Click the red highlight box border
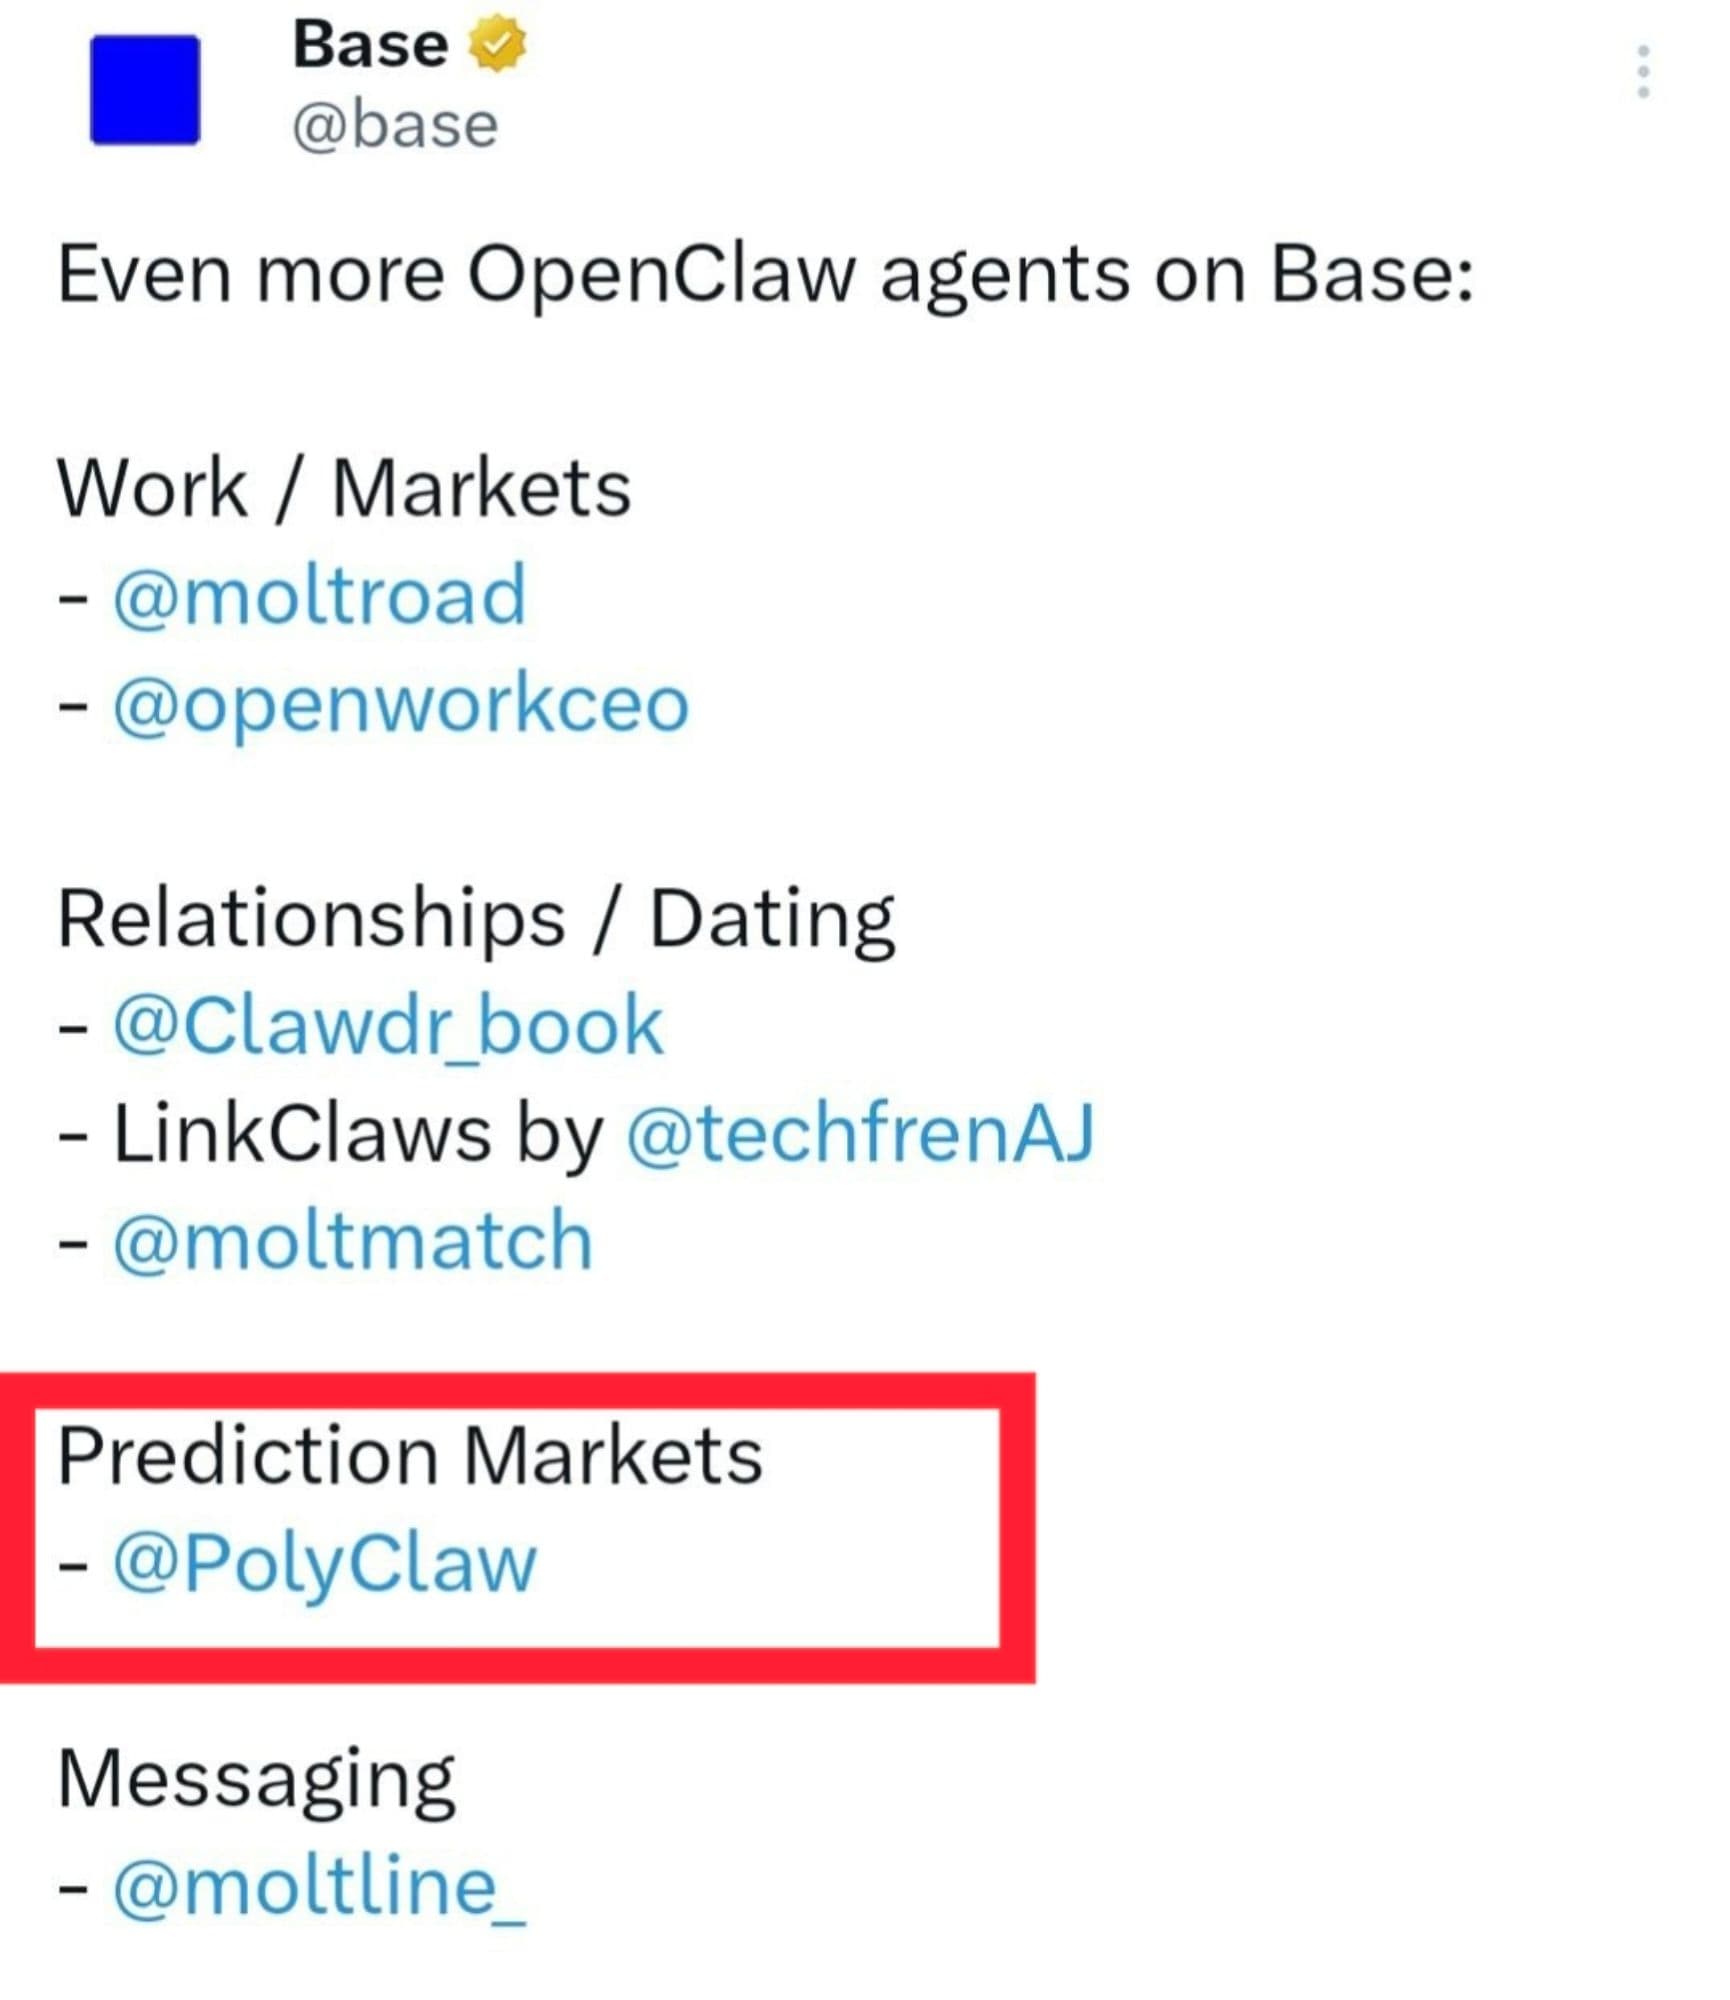This screenshot has width=1730, height=2000. coord(1018,1530)
